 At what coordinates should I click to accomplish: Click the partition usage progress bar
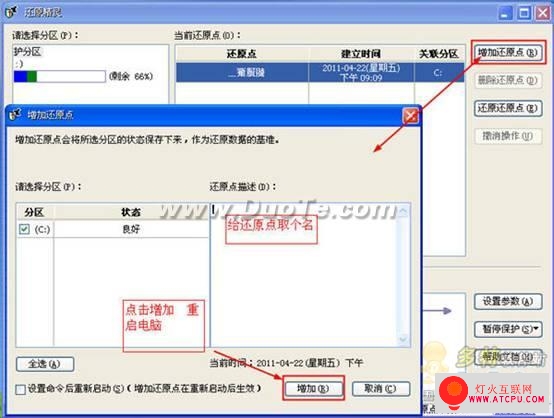coord(59,76)
